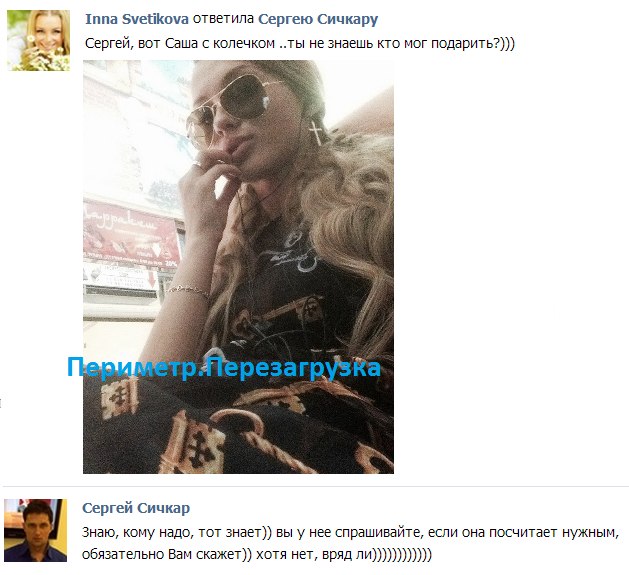The image size is (629, 575).
Task: Click the reply line starting with Знаю, кому надо
Action: [351, 532]
